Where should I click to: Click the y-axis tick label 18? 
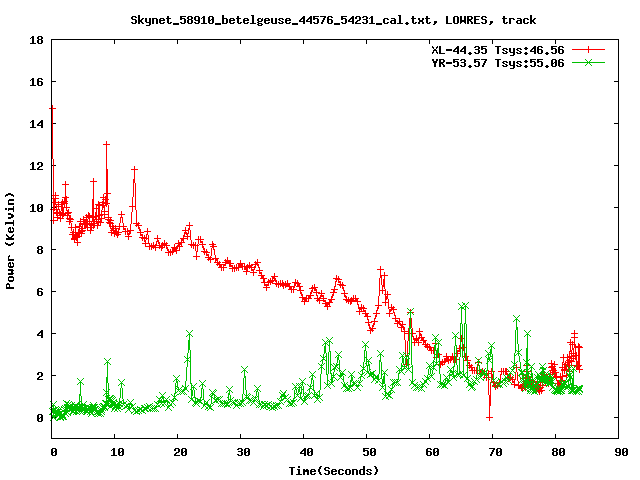coord(36,40)
